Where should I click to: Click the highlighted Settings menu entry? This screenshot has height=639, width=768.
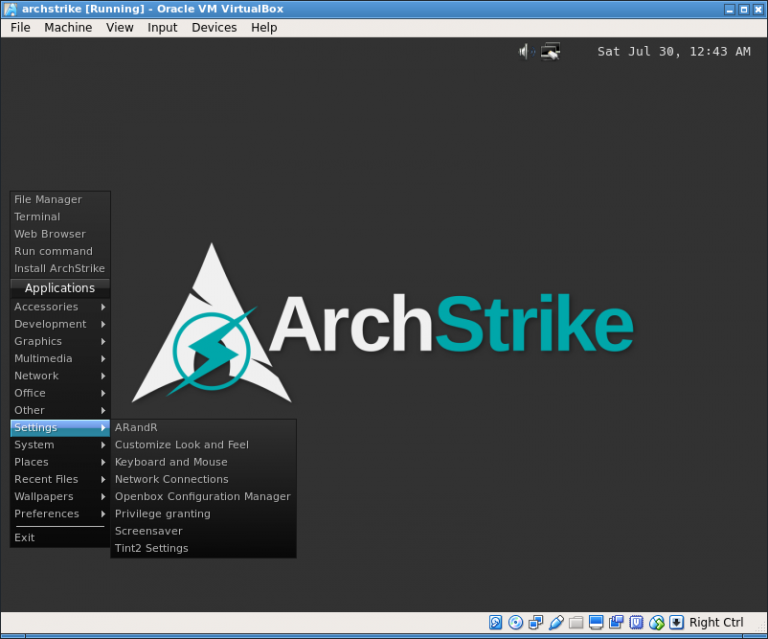coord(60,427)
